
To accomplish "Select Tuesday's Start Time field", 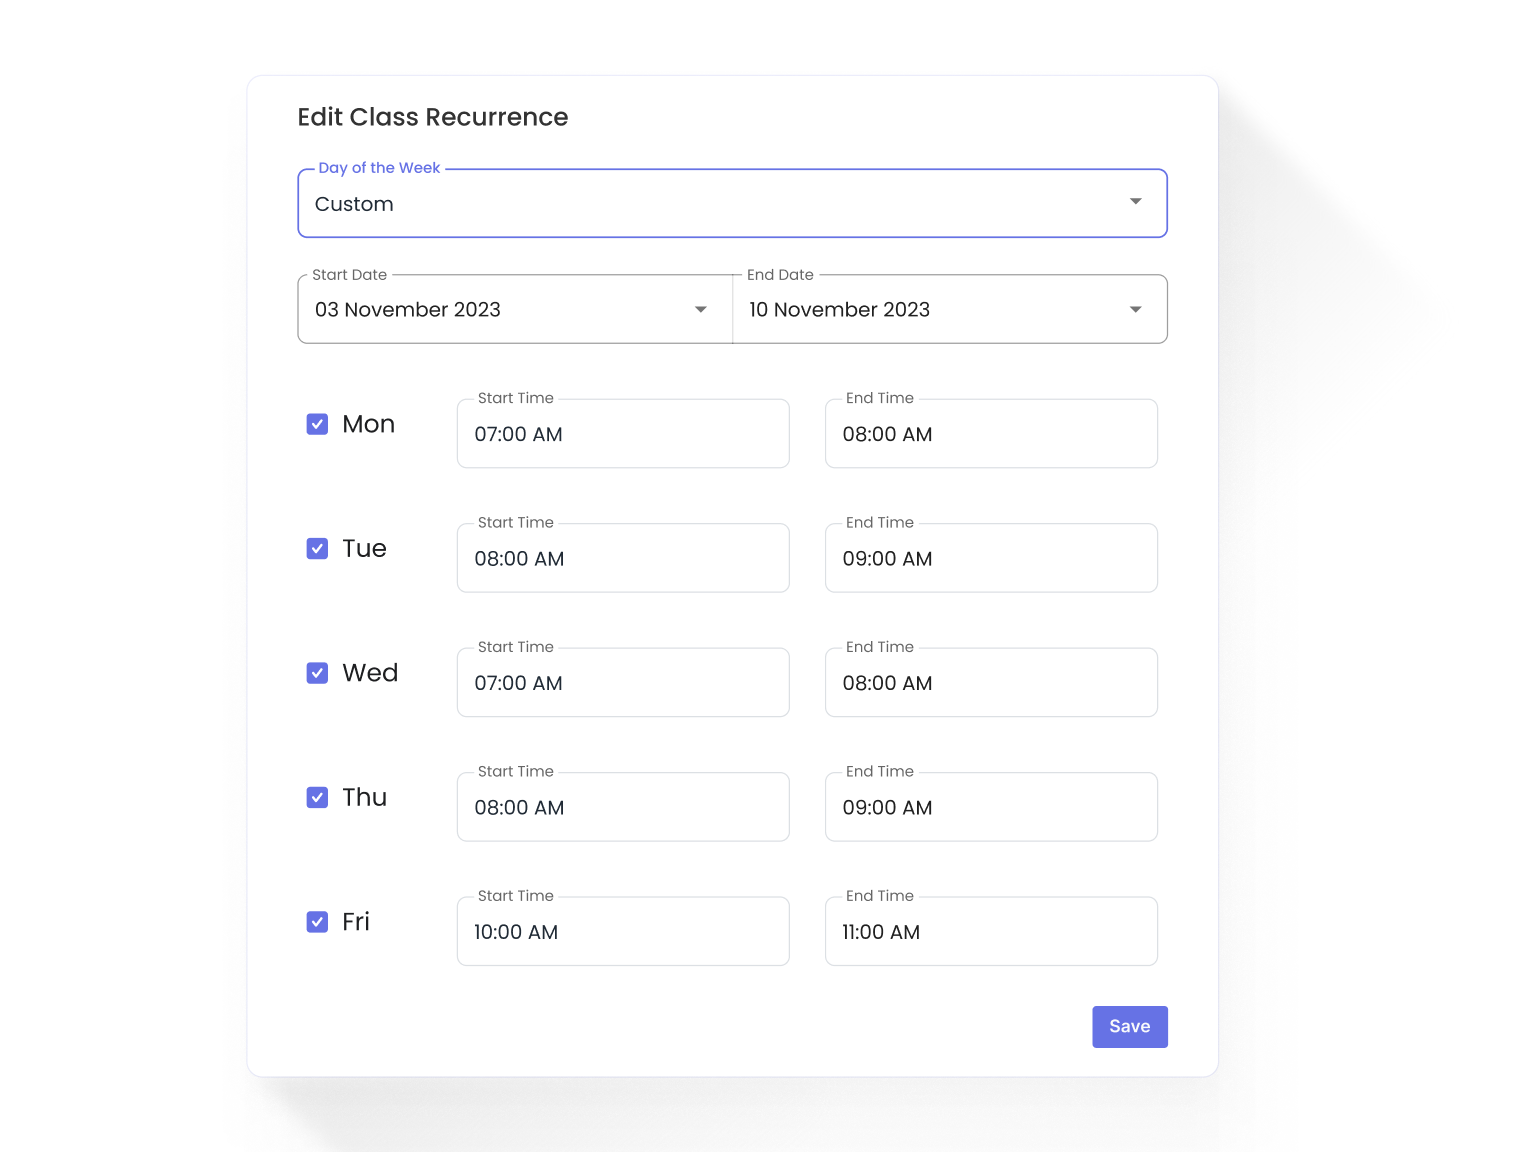I will click(622, 558).
